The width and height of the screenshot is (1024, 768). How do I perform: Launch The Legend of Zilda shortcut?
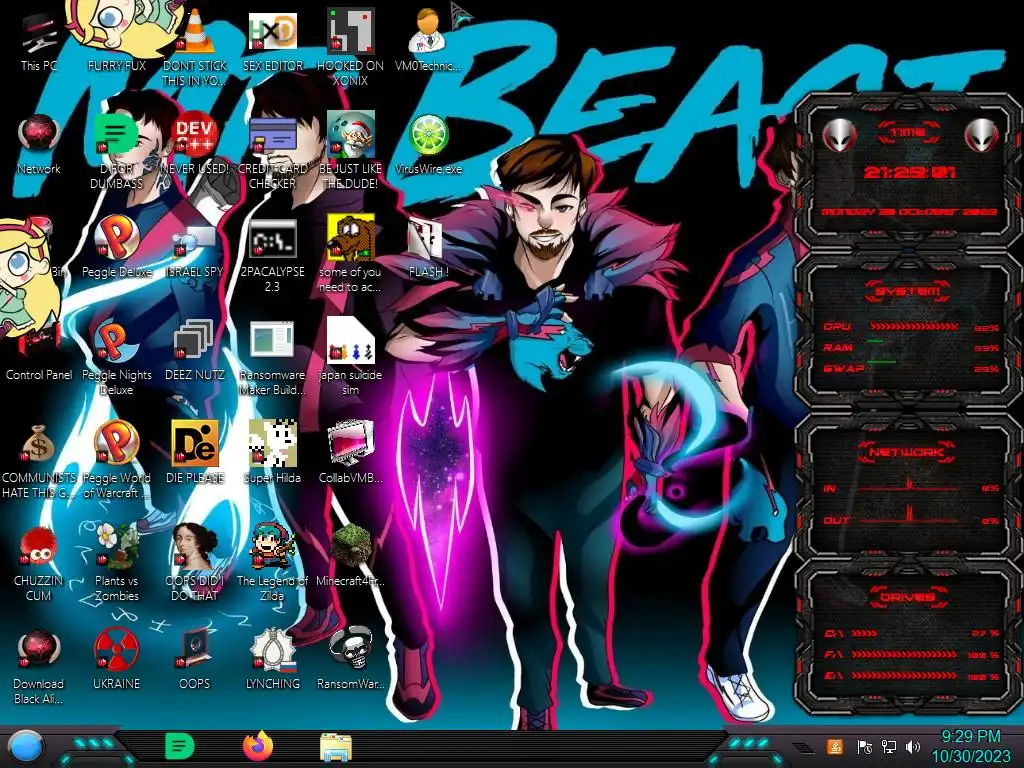click(272, 563)
